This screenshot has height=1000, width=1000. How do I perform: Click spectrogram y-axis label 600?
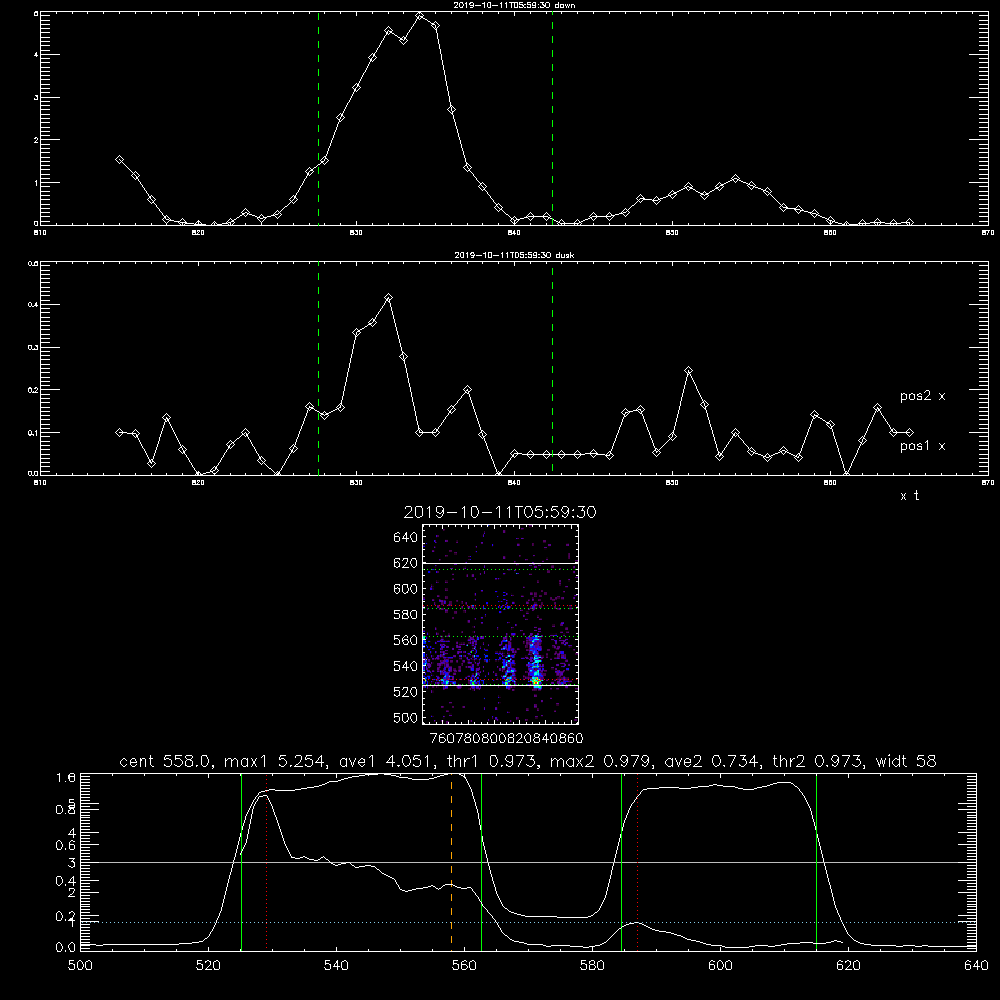[x=405, y=589]
